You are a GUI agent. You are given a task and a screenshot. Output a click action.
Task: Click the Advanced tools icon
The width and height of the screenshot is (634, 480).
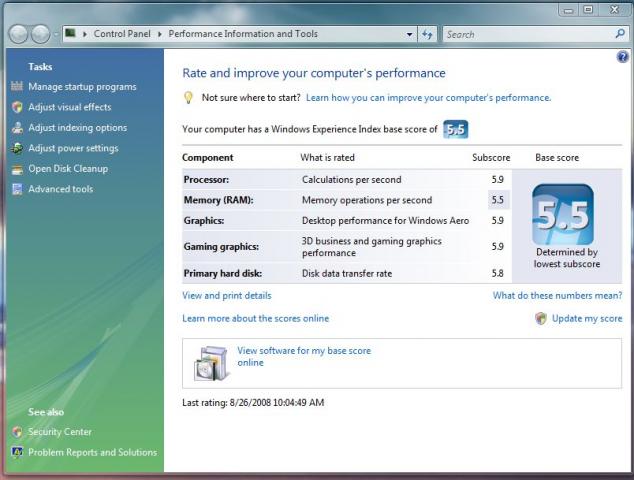[x=17, y=189]
